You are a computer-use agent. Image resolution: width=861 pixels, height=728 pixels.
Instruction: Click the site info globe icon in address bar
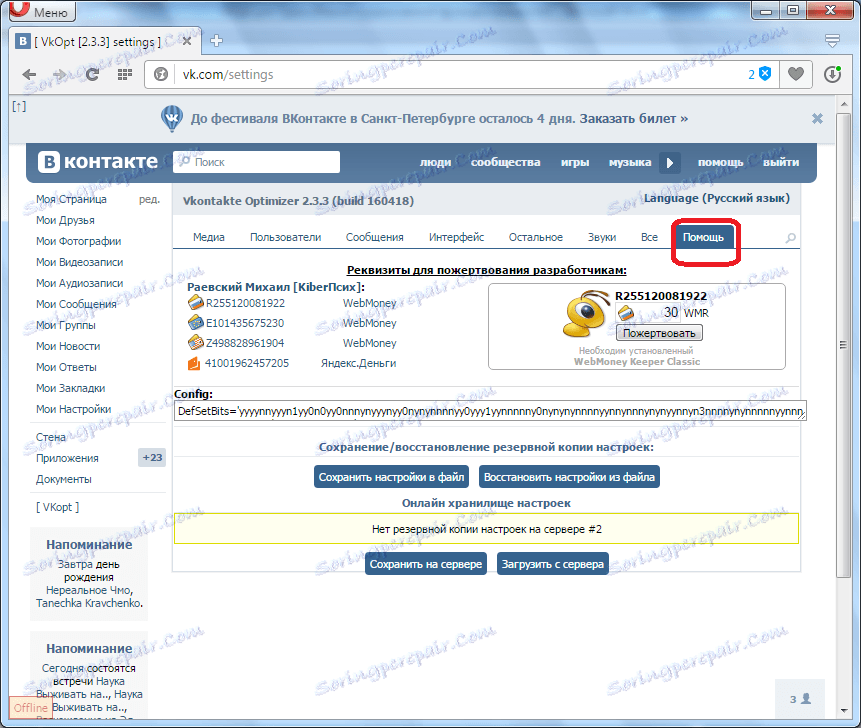click(x=161, y=74)
